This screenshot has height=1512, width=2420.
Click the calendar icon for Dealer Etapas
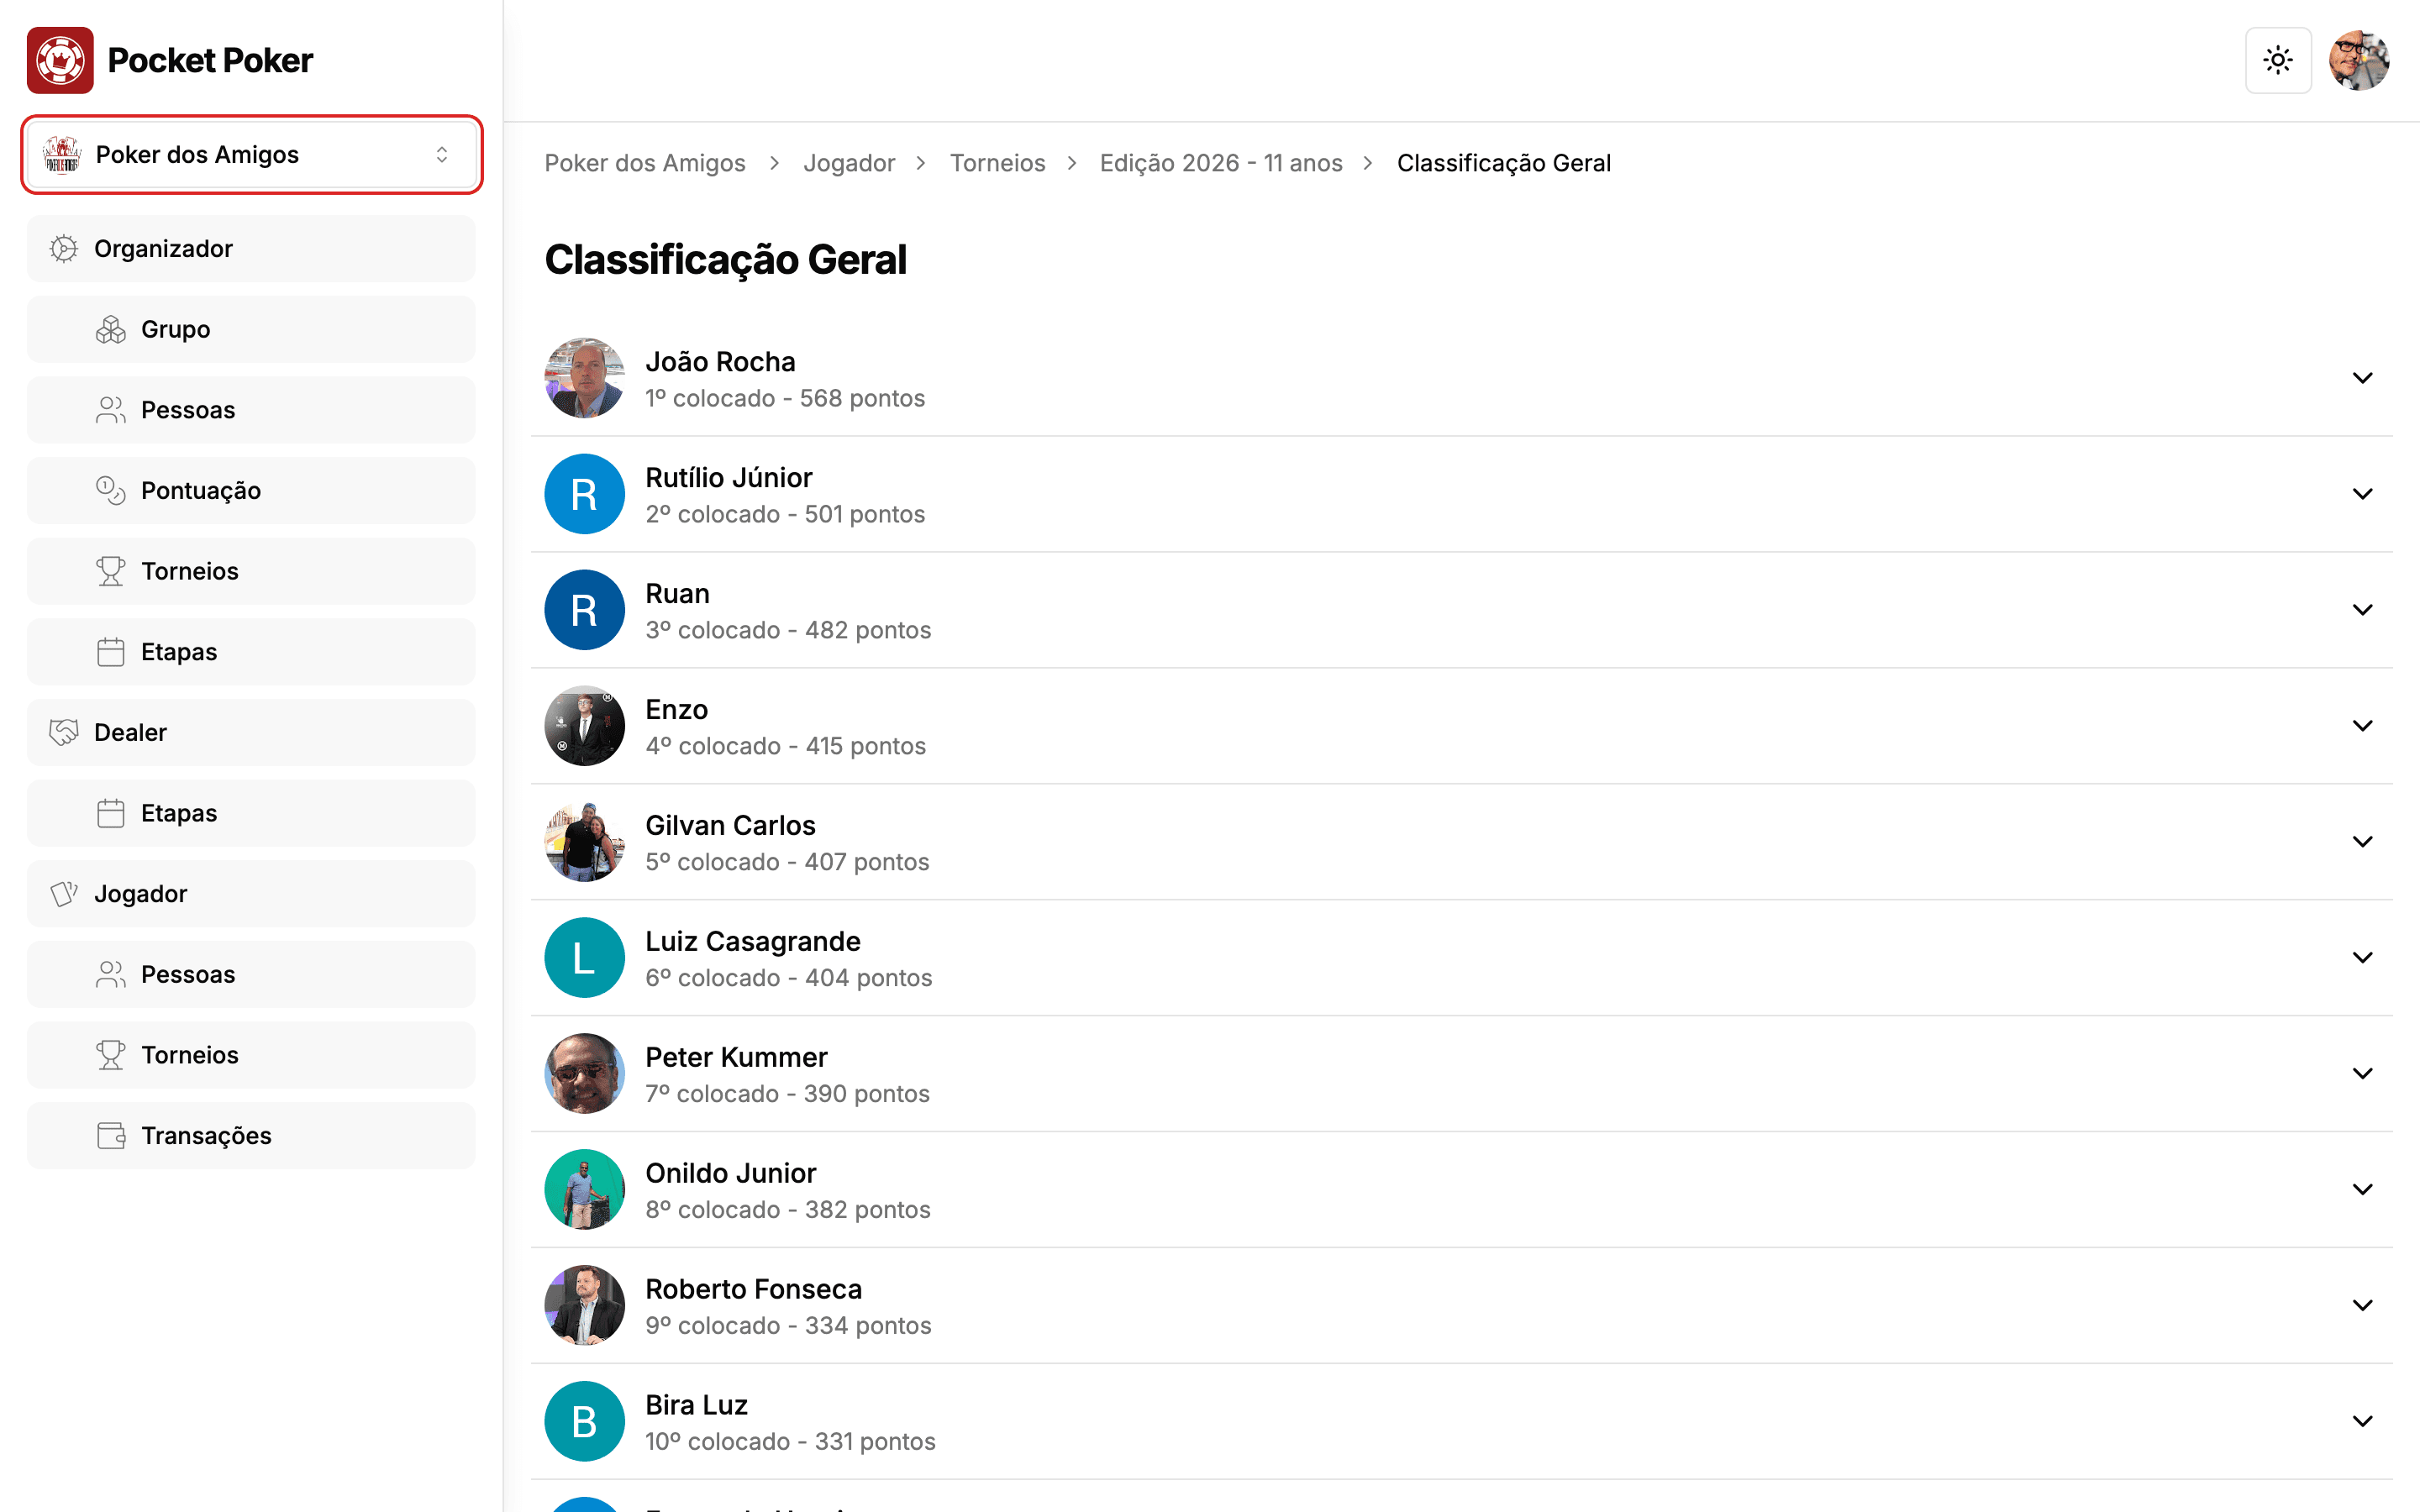[110, 813]
